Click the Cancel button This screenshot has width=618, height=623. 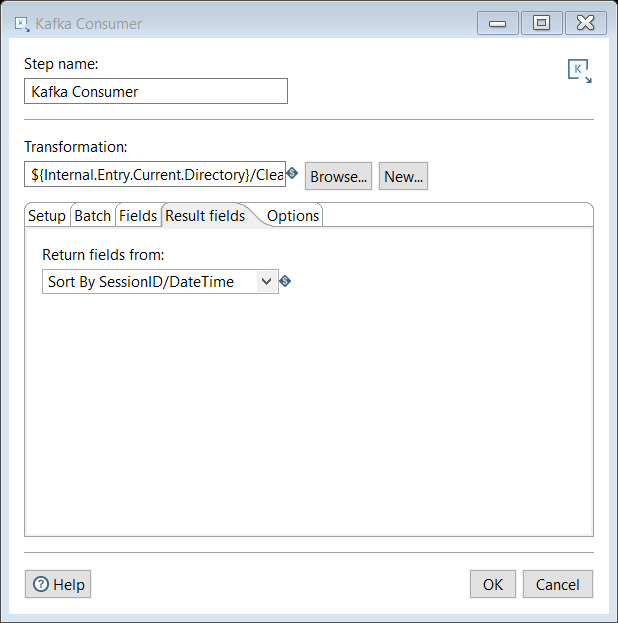[558, 584]
